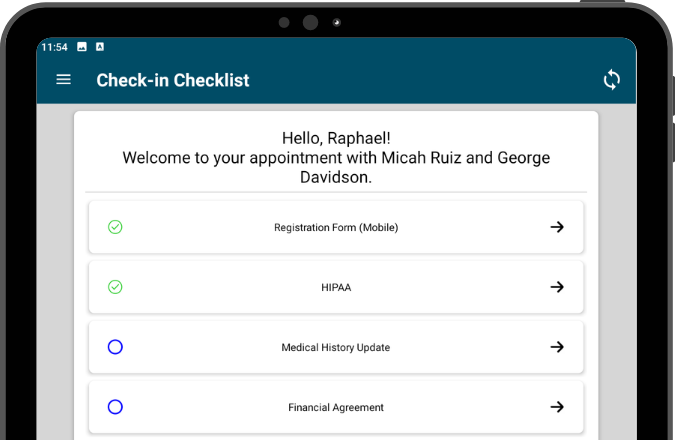The width and height of the screenshot is (675, 440).
Task: Click the Check-in Checklist page title
Action: [173, 80]
